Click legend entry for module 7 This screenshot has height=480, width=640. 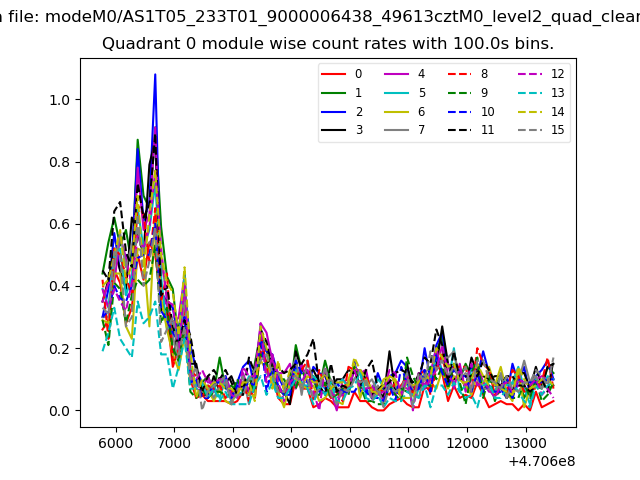point(404,130)
